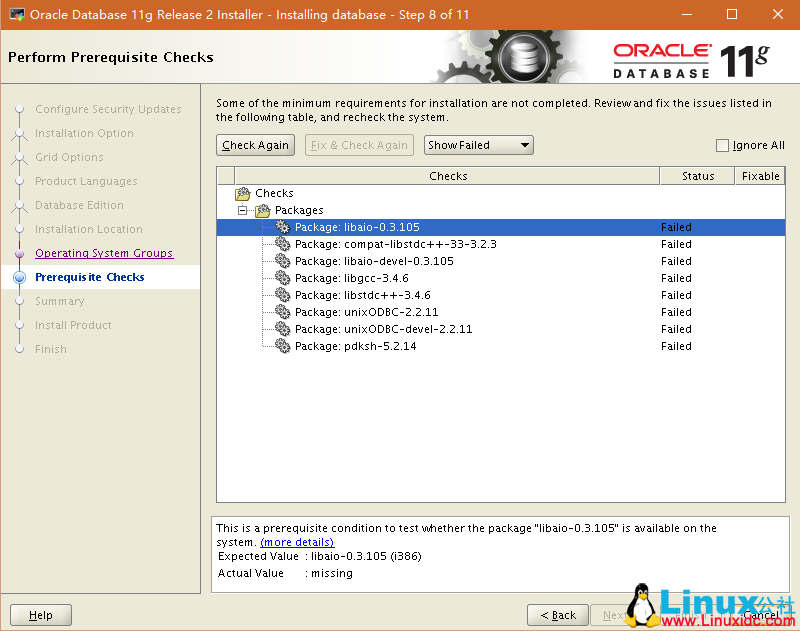Open Help
800x631 pixels.
tap(40, 615)
